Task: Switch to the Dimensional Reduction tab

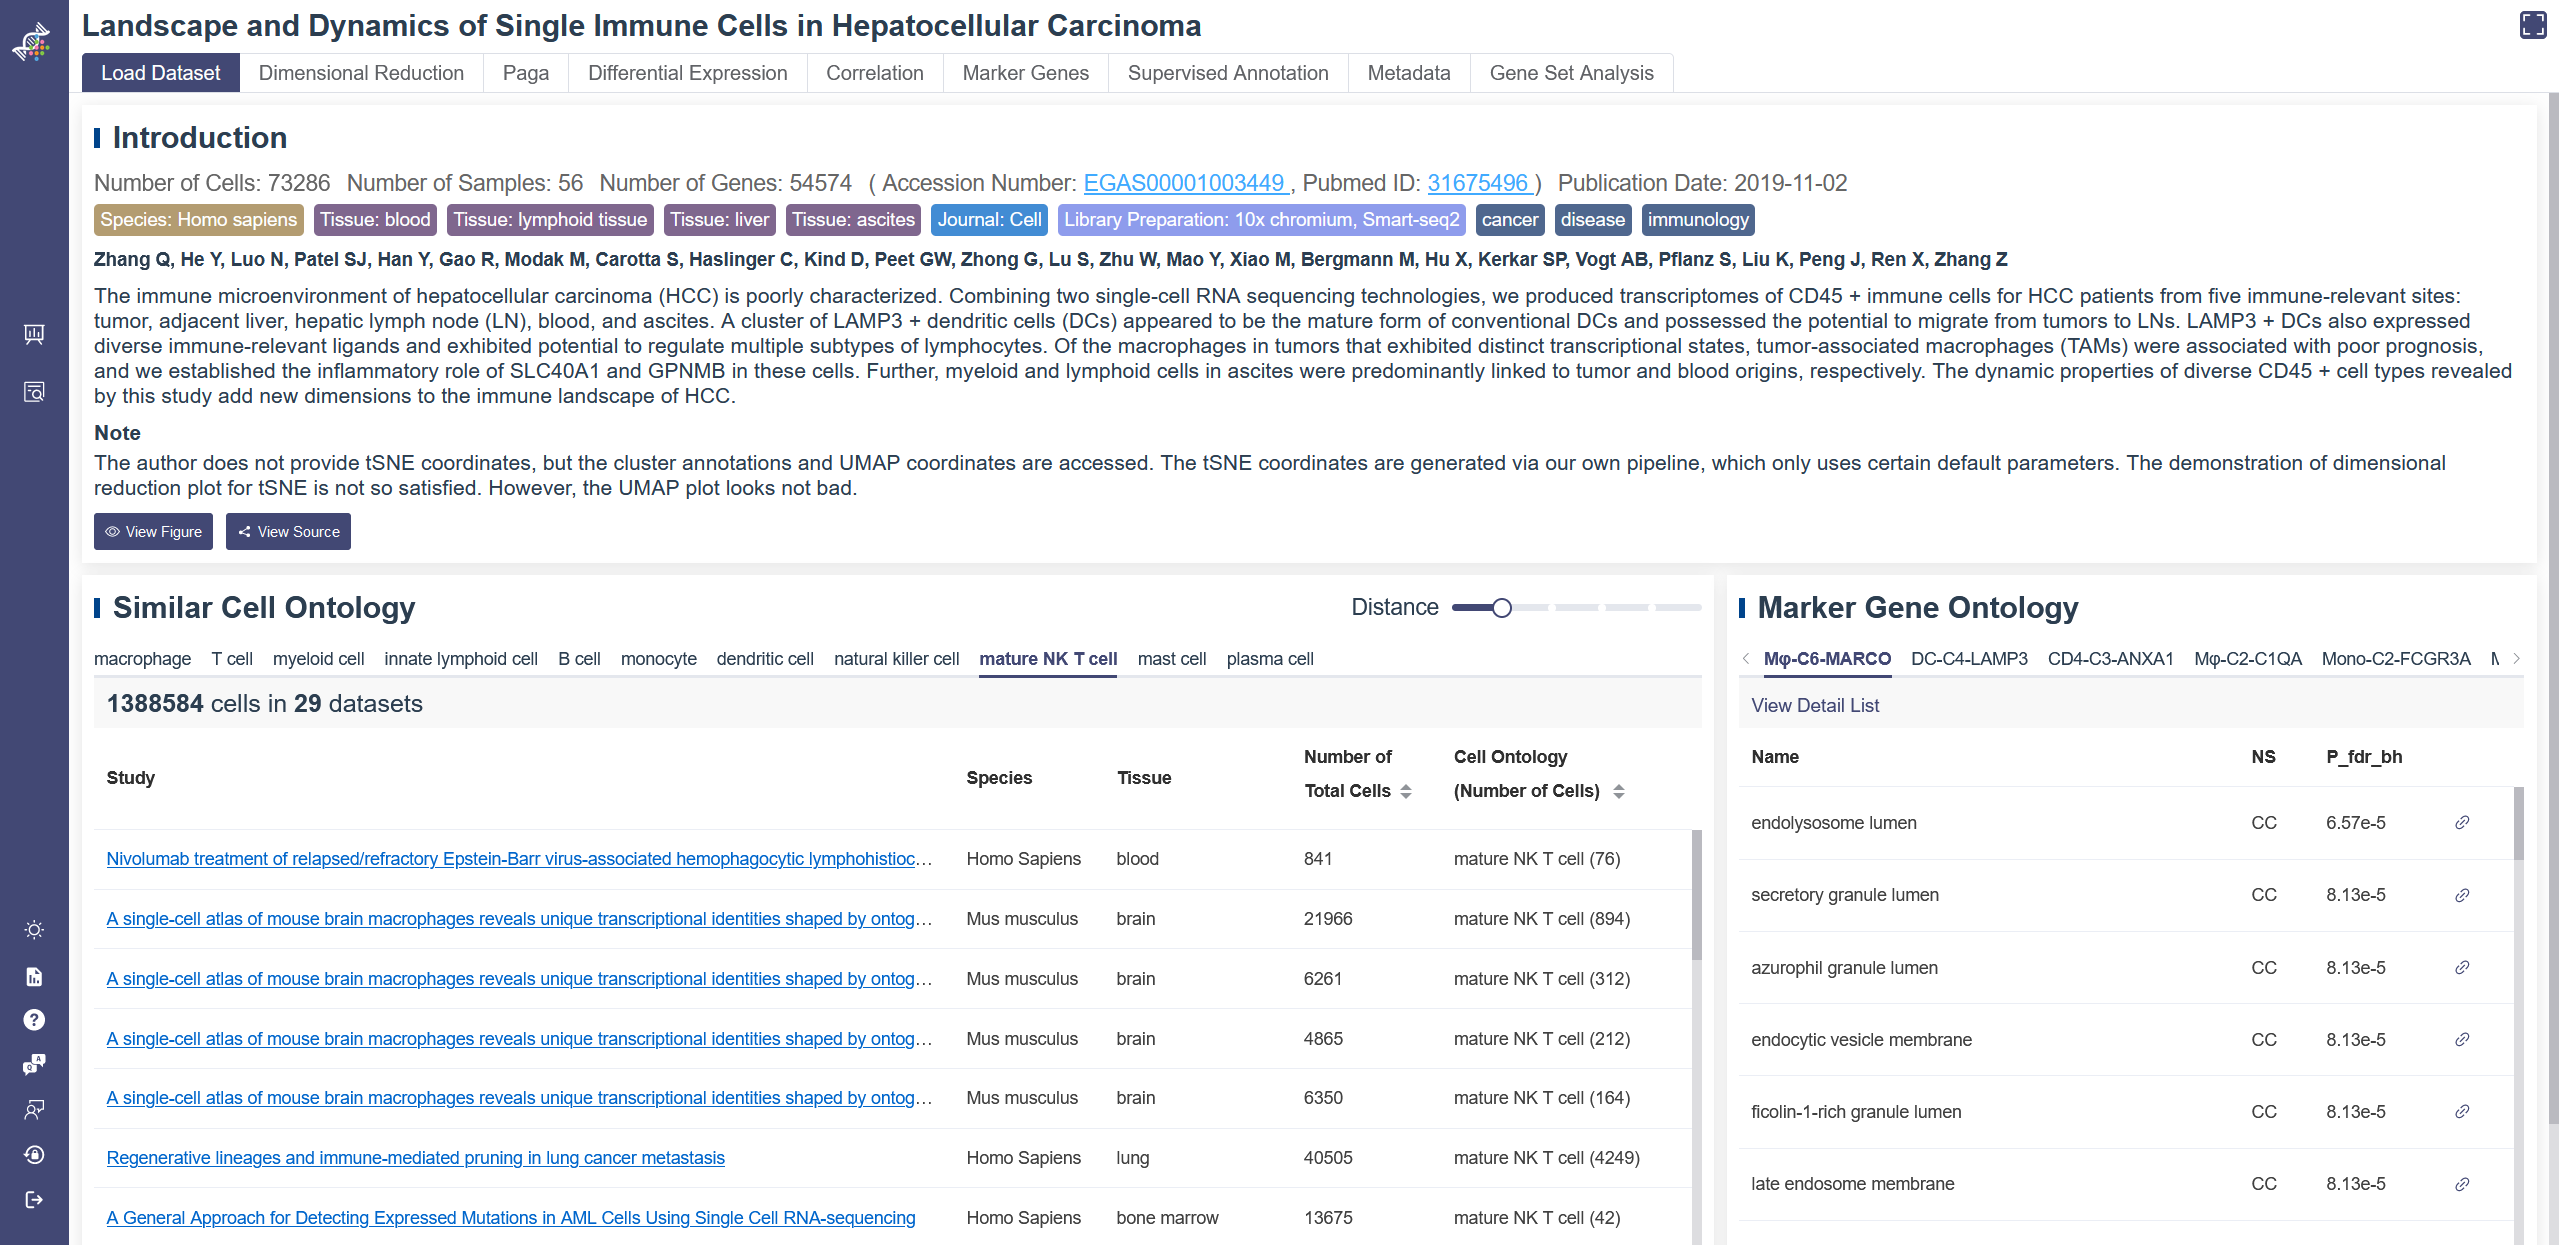Action: 361,73
